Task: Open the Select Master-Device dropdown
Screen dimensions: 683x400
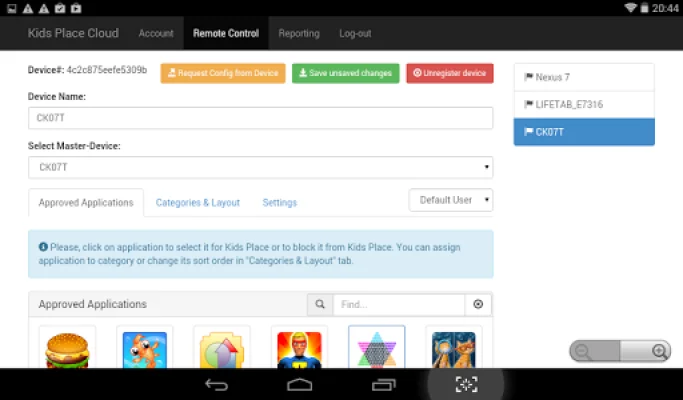Action: 260,167
